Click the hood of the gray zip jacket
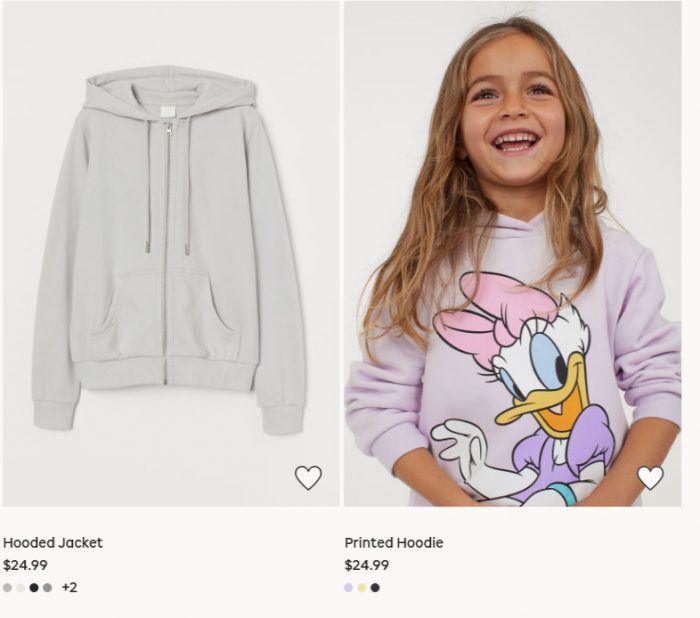The height and width of the screenshot is (618, 700). pos(168,95)
